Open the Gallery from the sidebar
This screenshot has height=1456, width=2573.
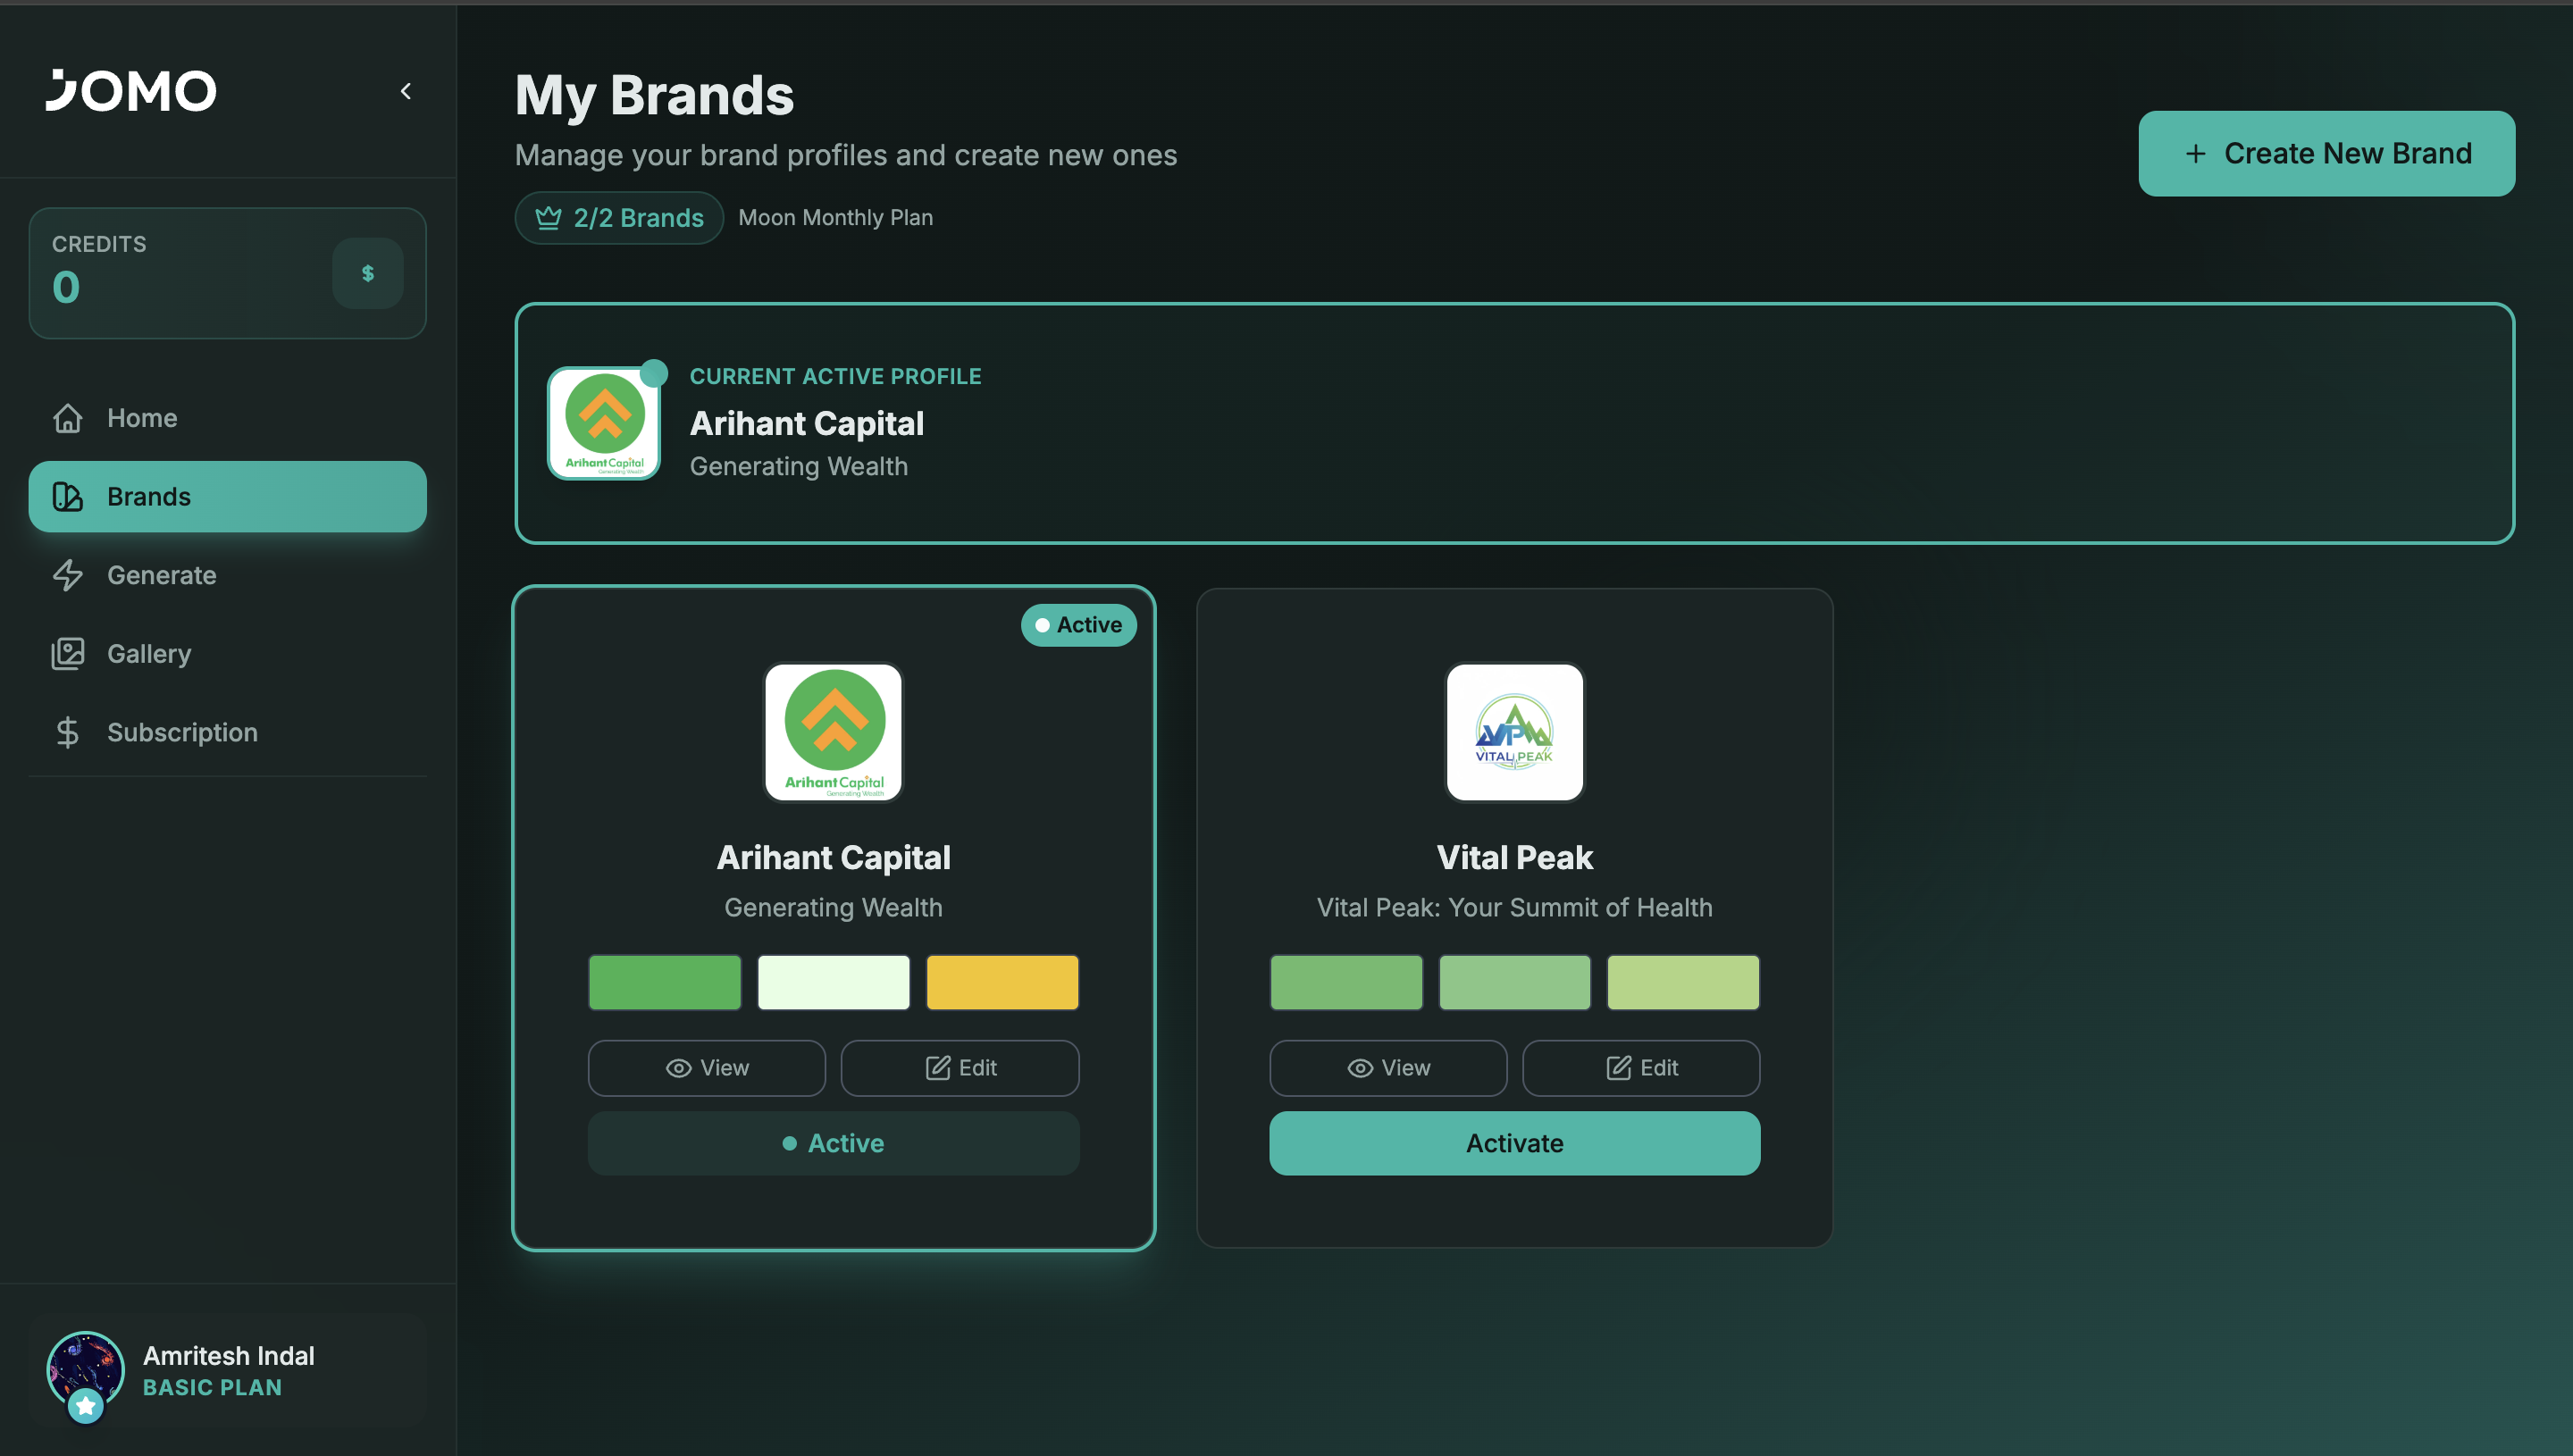[149, 653]
